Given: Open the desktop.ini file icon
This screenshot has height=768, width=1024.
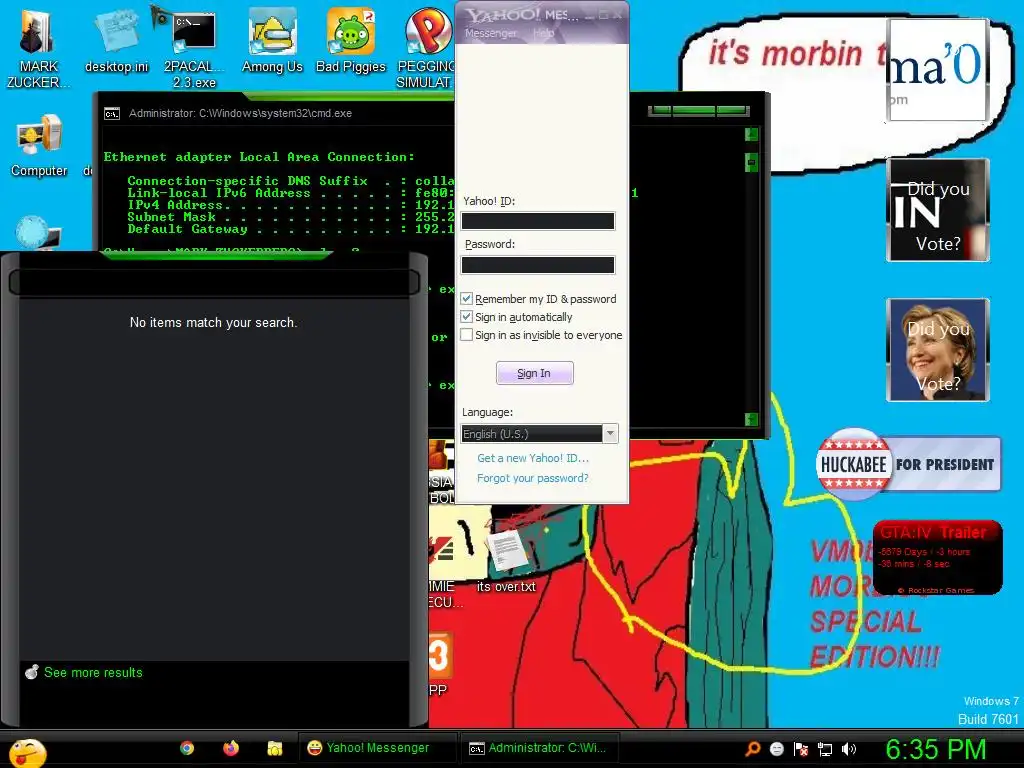Looking at the screenshot, I should coord(116,42).
